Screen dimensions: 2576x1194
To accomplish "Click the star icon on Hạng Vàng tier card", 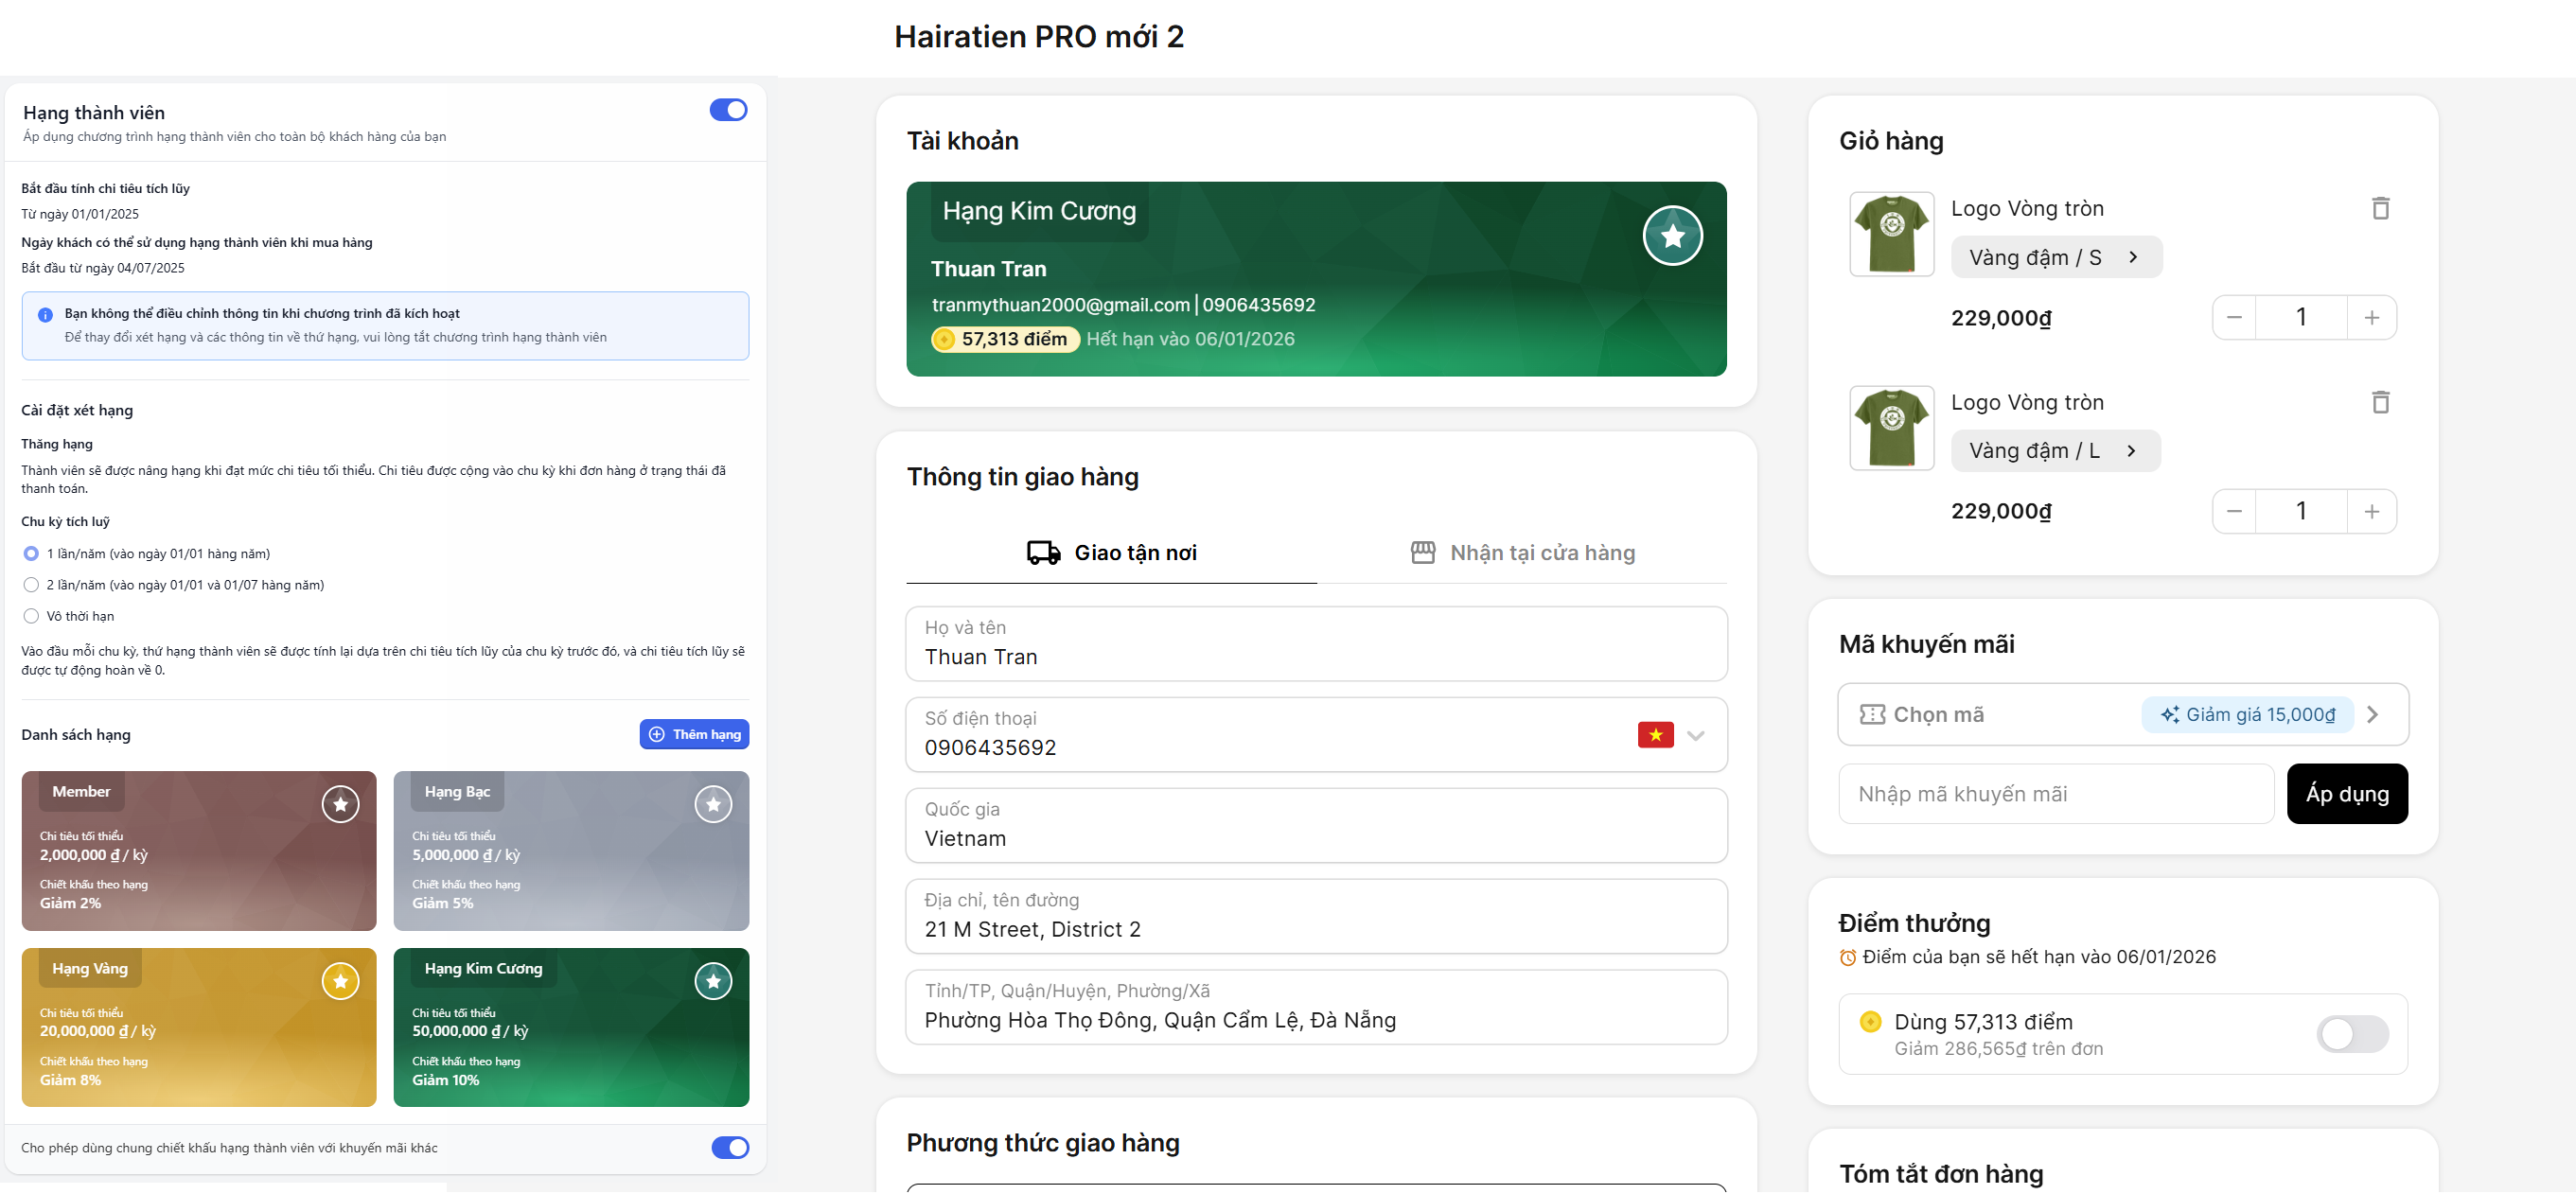I will [340, 982].
